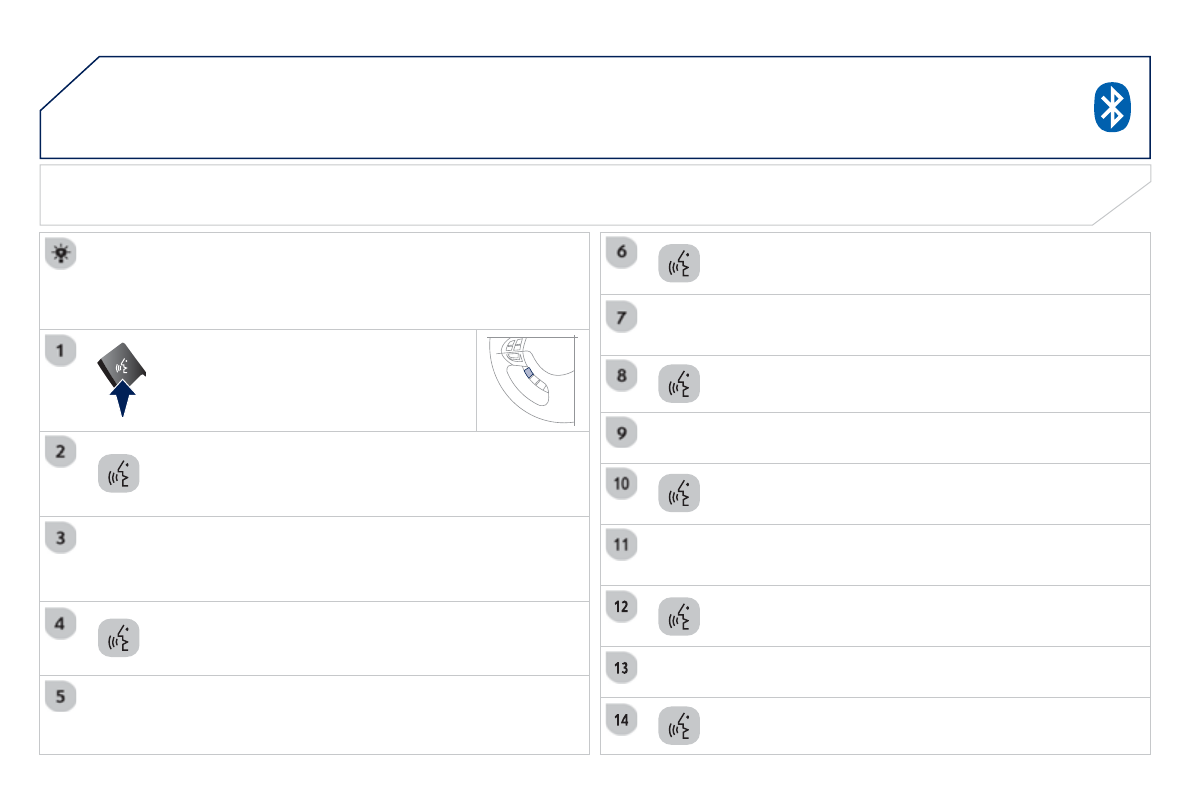1191x794 pixels.
Task: Tap the voice icon next to step 8
Action: pos(679,385)
